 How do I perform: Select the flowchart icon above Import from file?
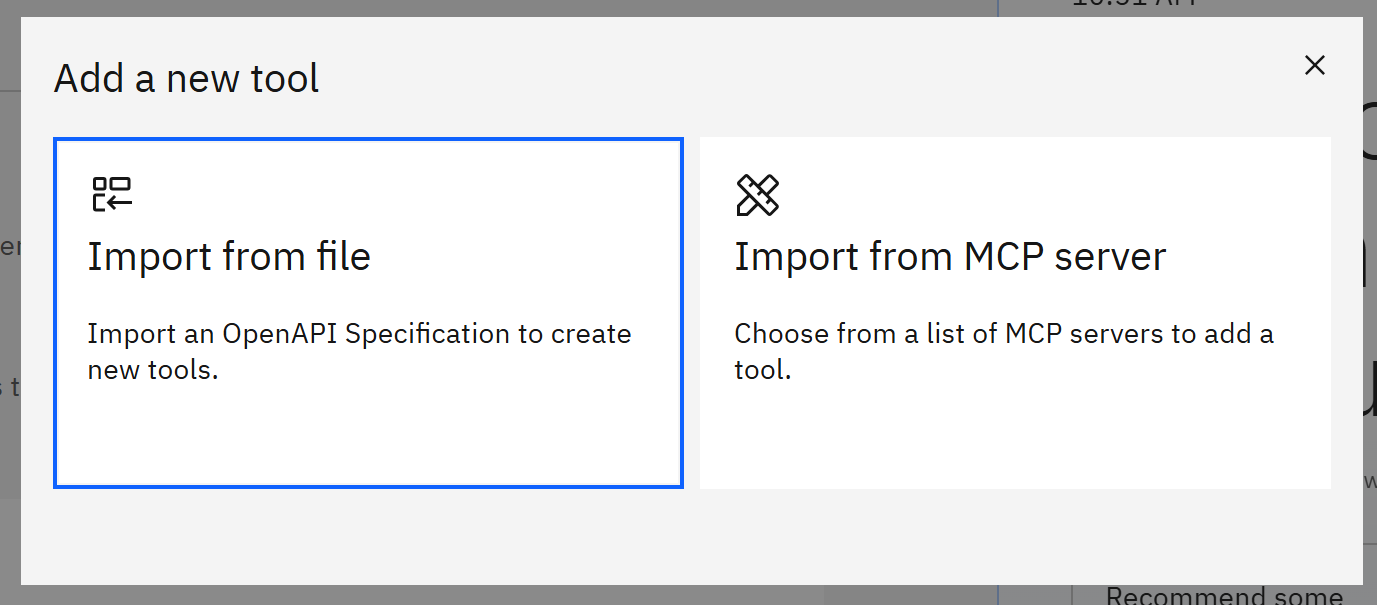(113, 194)
